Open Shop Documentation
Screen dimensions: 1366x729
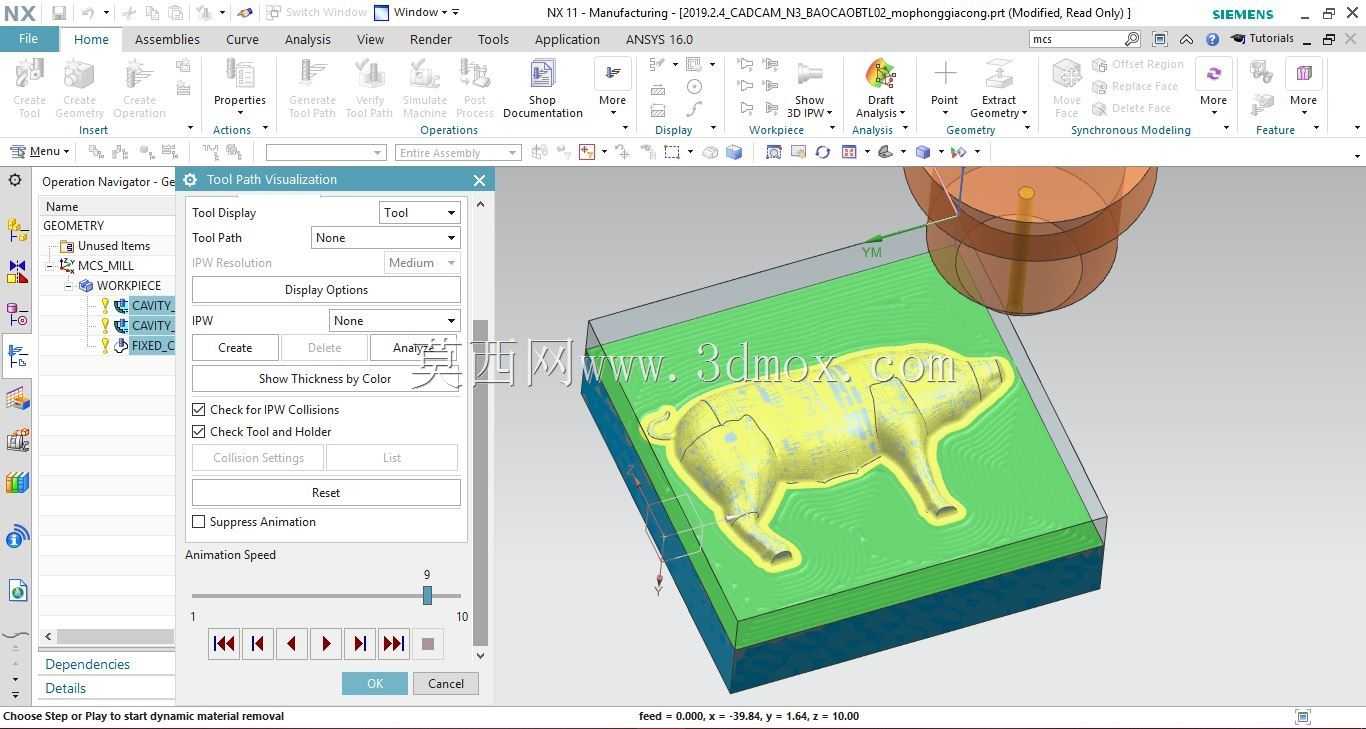pos(542,88)
